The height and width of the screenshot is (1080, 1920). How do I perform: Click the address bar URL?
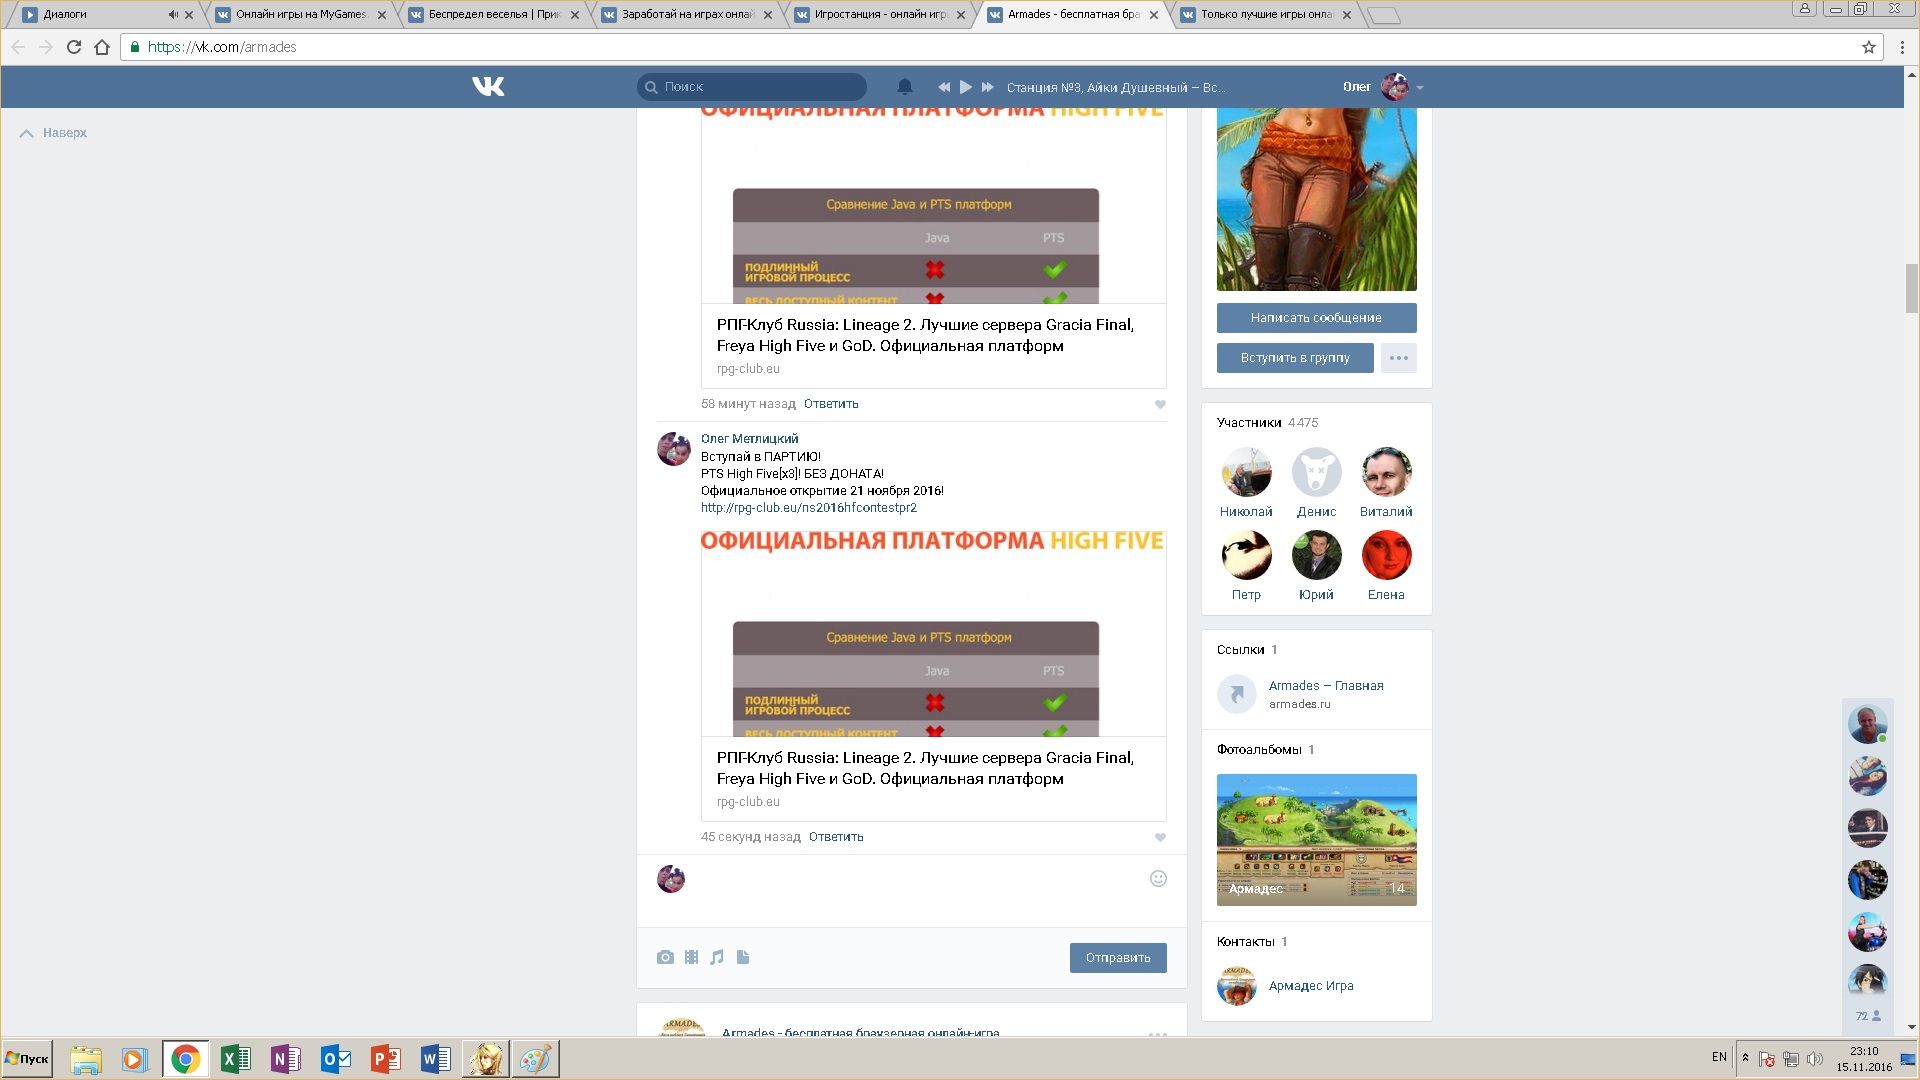(x=222, y=47)
